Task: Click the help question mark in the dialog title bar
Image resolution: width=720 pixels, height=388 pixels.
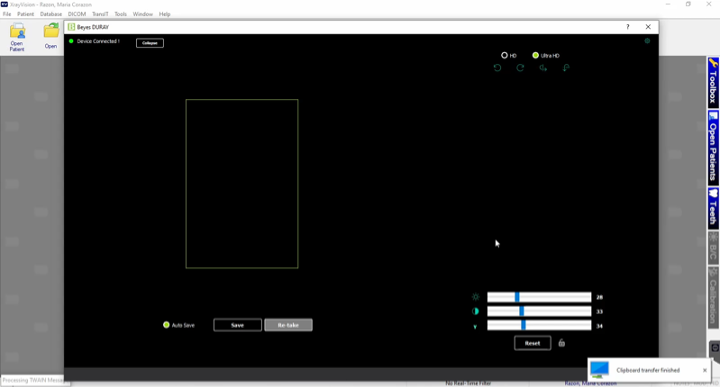Action: pos(628,27)
